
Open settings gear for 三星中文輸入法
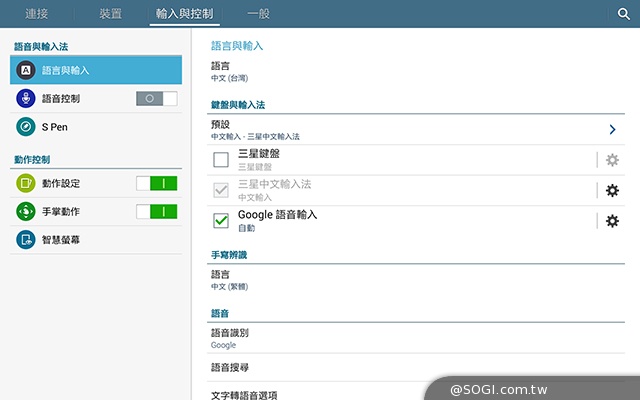pos(612,191)
